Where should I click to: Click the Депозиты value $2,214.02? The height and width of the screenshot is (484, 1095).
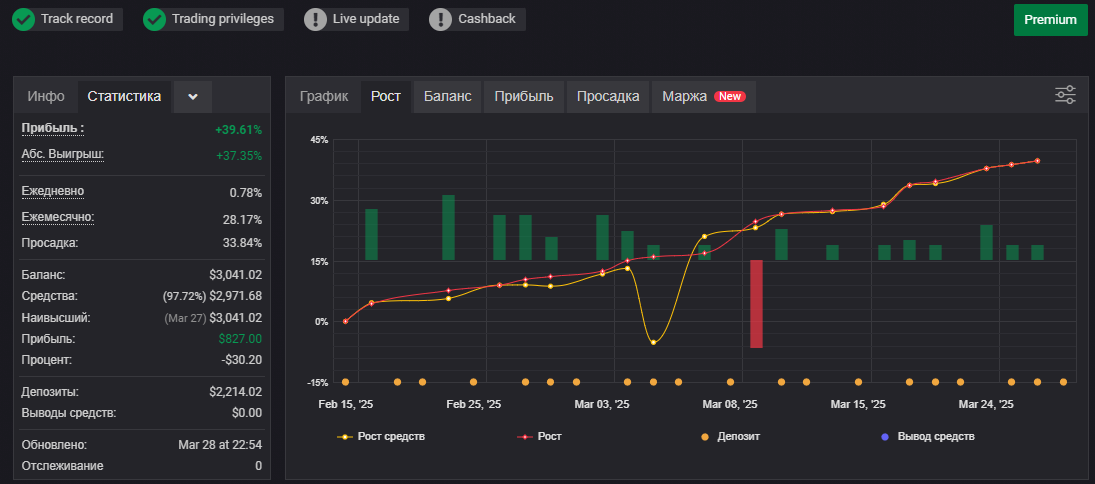click(x=235, y=392)
